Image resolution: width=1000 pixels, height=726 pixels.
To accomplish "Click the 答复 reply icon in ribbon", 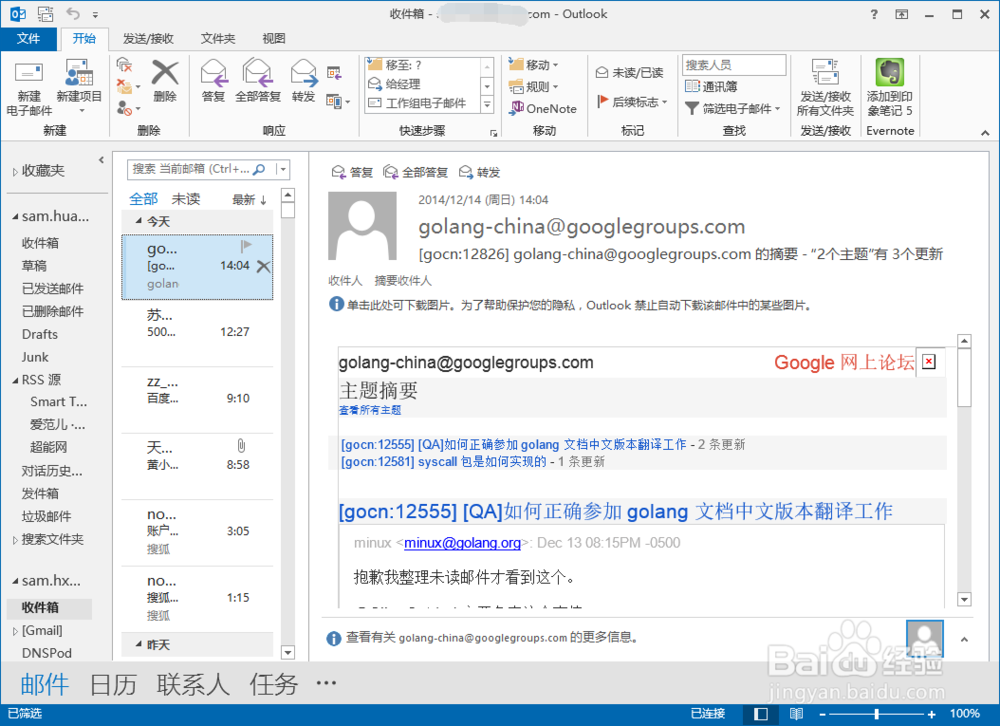I will coord(214,81).
